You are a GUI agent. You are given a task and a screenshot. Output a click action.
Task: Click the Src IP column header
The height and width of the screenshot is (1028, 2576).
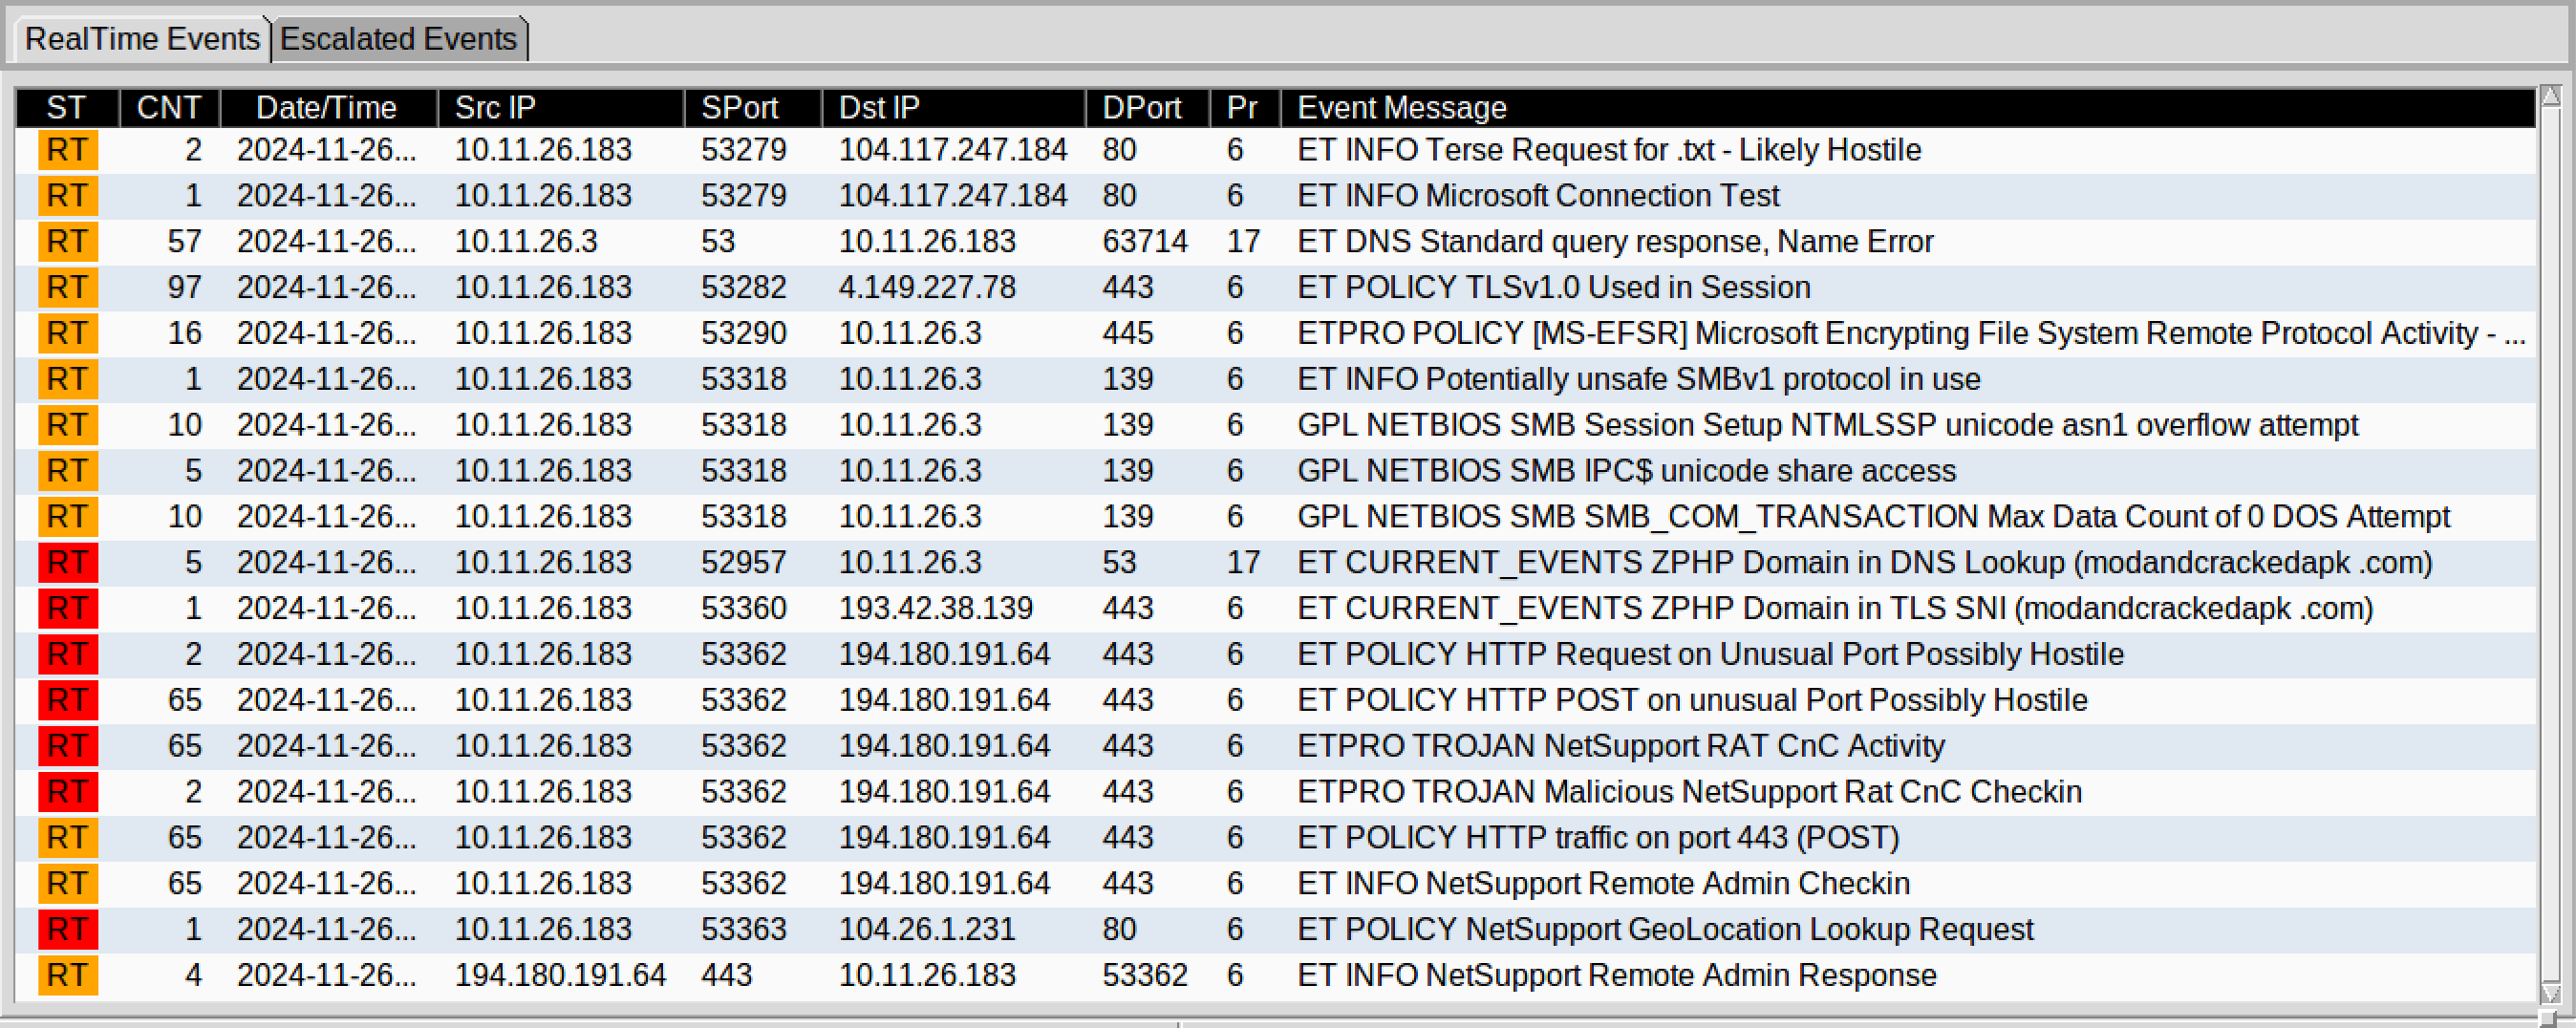pos(494,108)
